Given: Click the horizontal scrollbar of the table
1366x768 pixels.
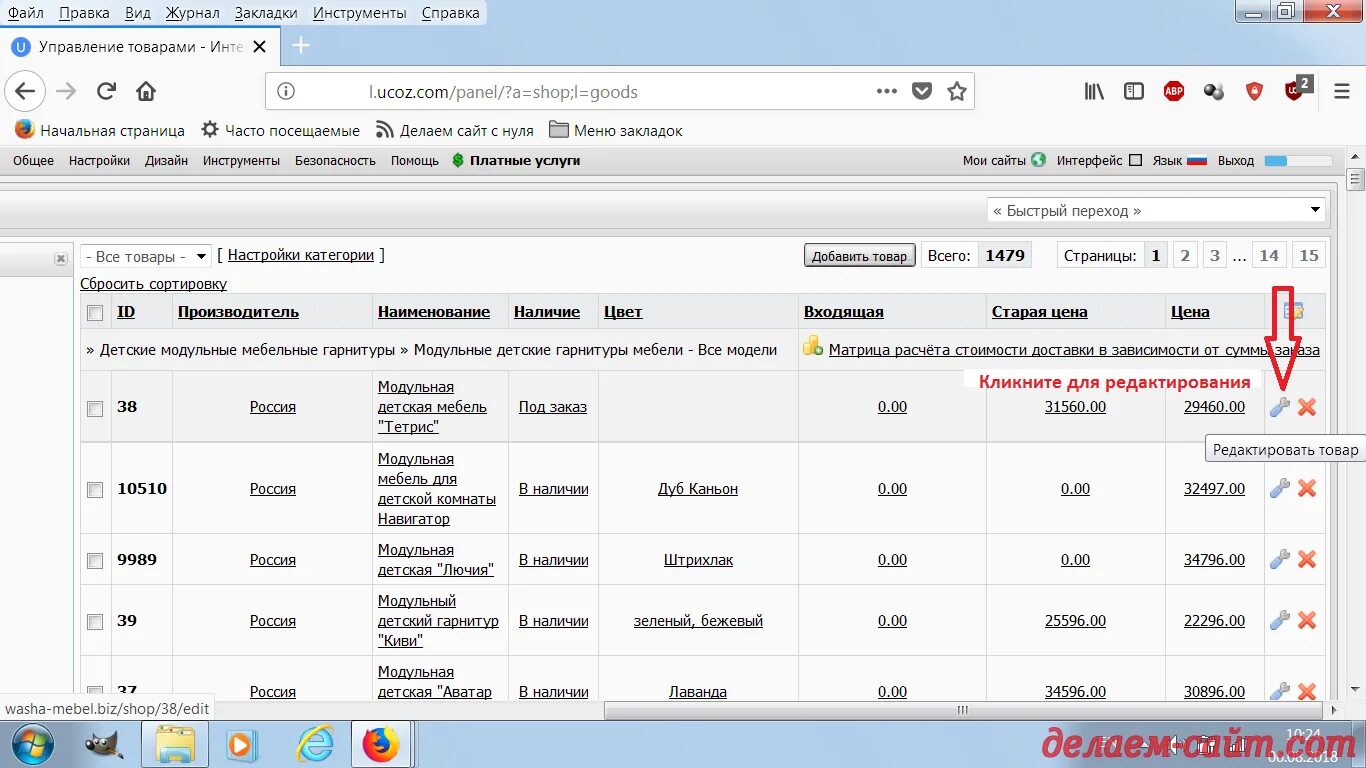Looking at the screenshot, I should (964, 710).
